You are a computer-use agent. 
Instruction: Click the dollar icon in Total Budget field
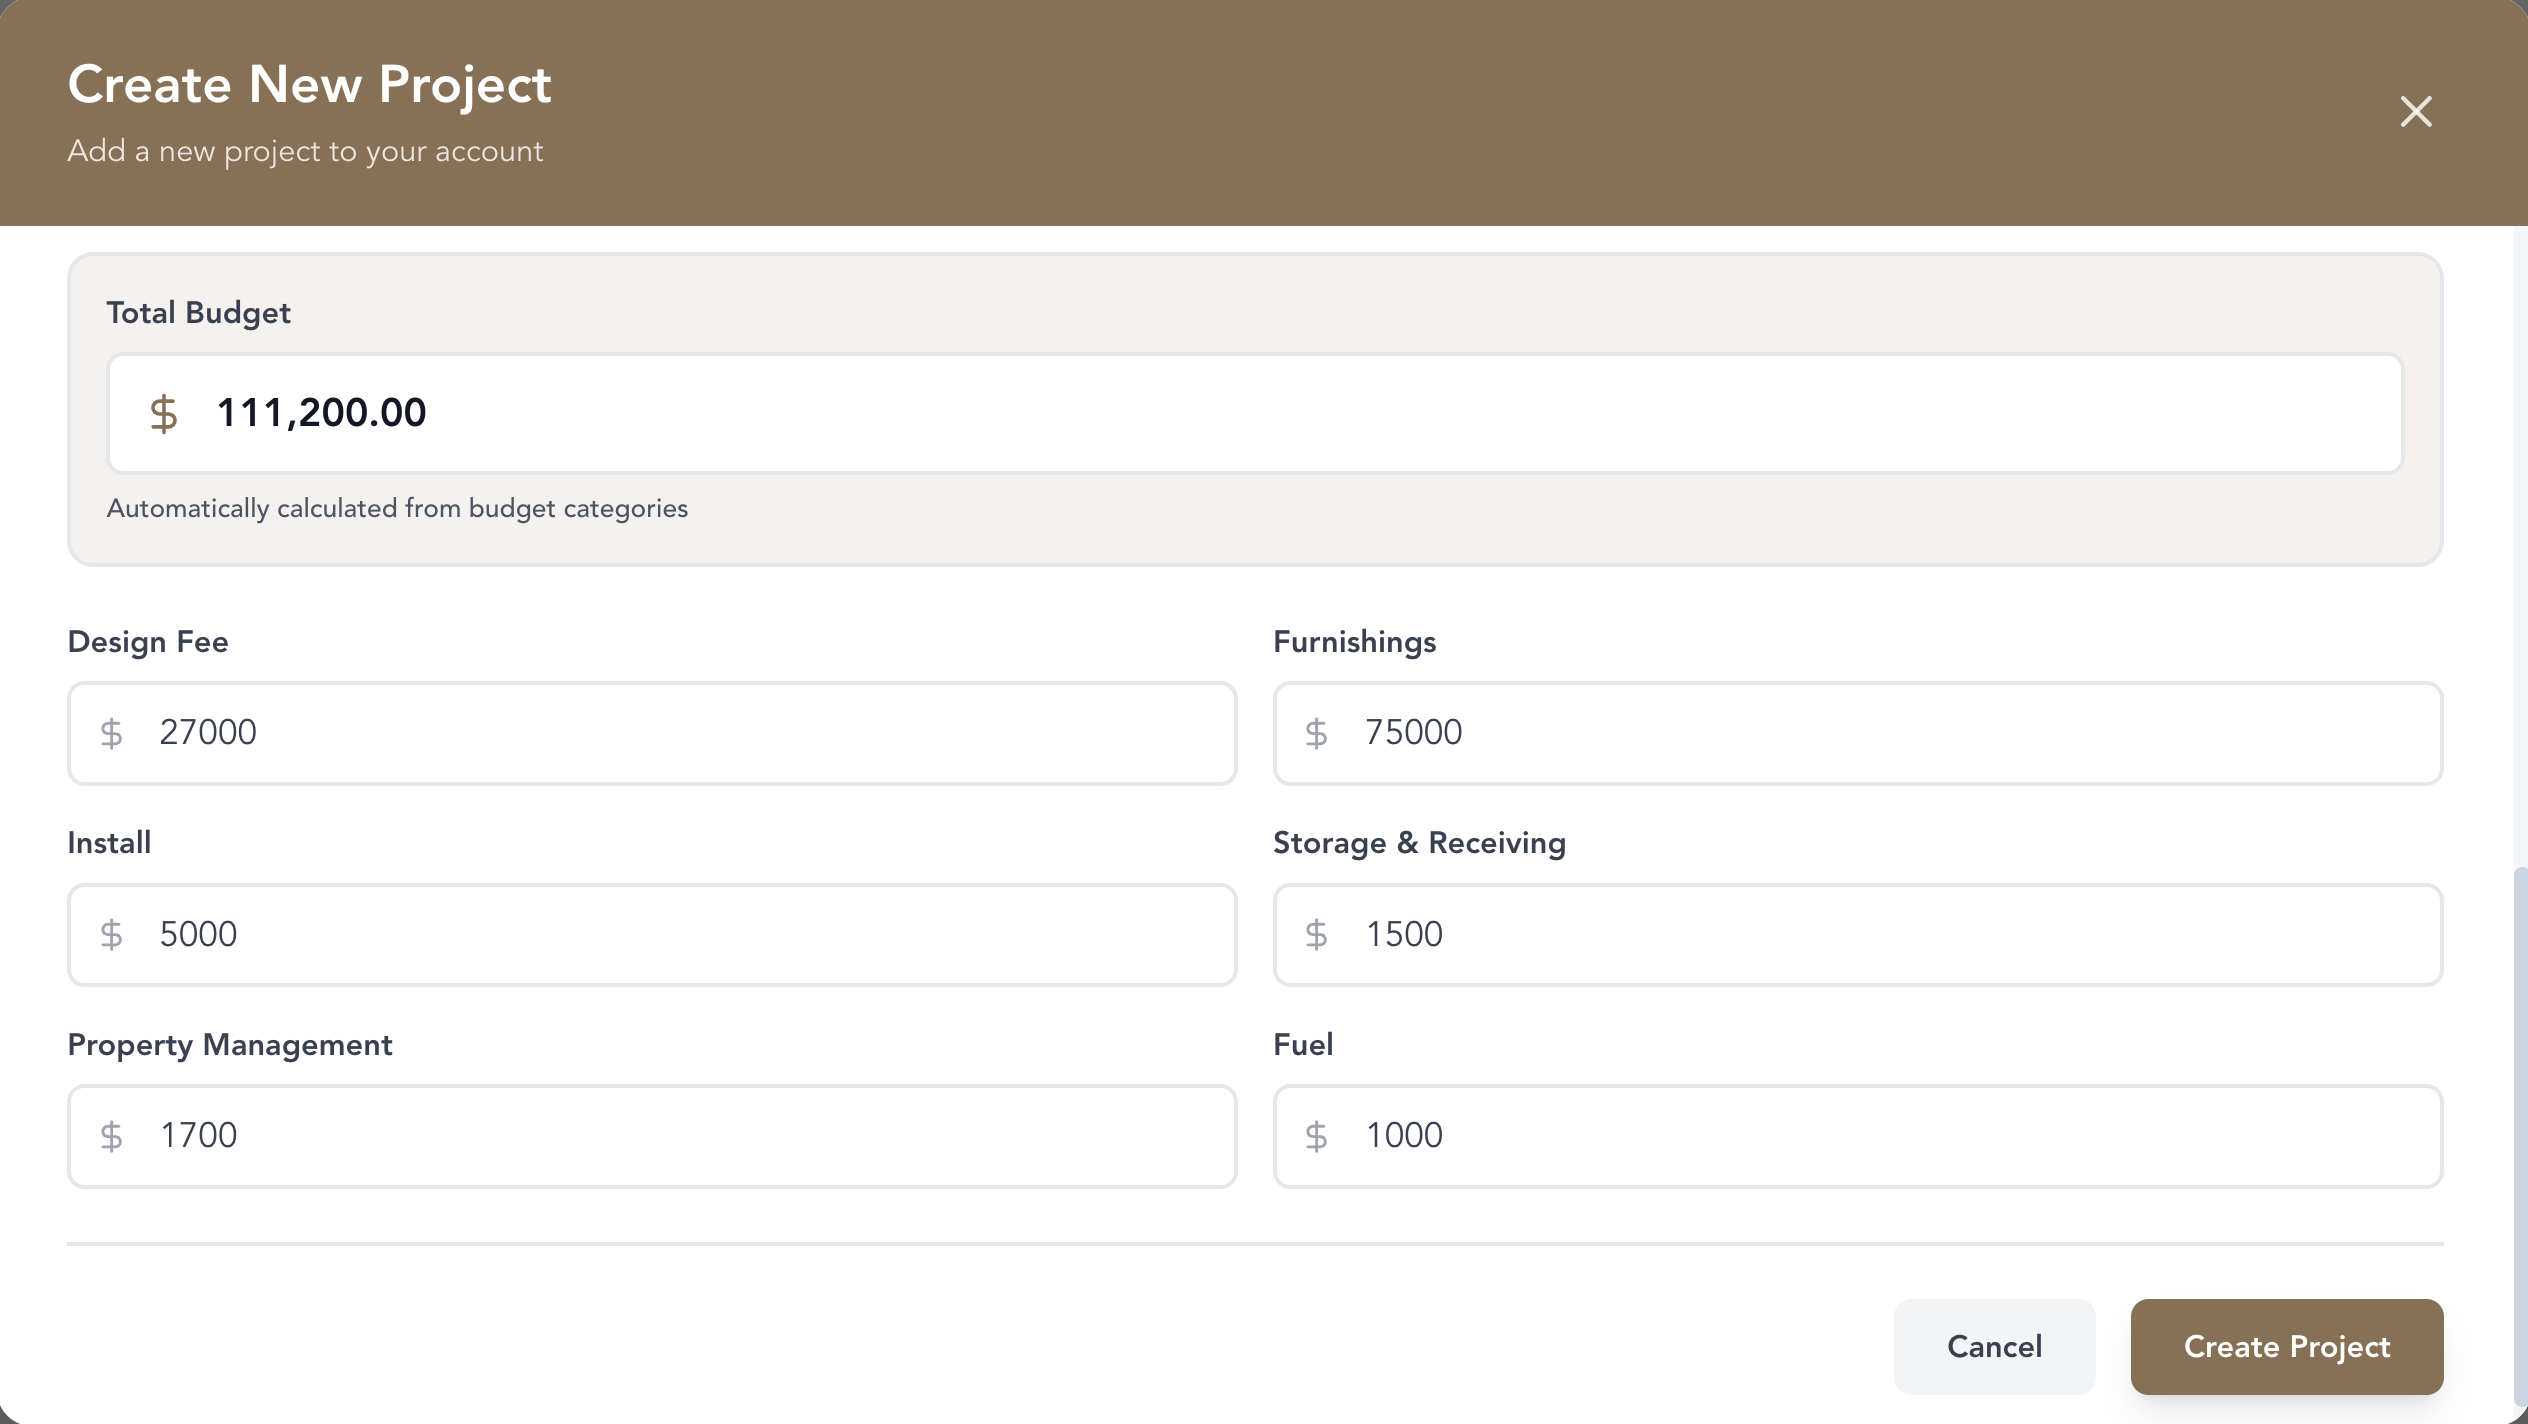click(165, 413)
